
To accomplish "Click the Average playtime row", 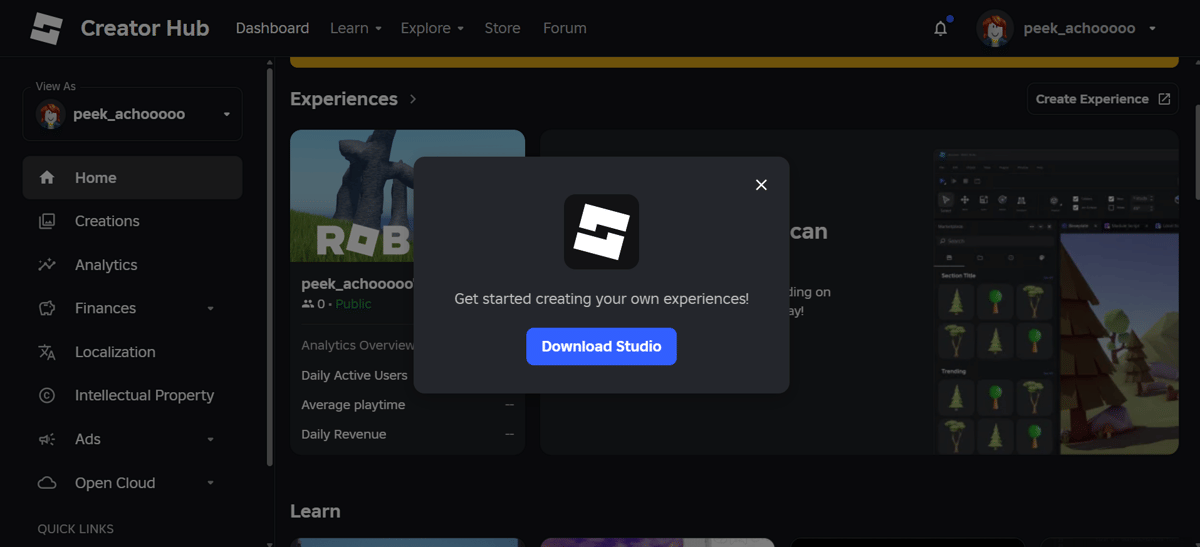I will coord(407,405).
